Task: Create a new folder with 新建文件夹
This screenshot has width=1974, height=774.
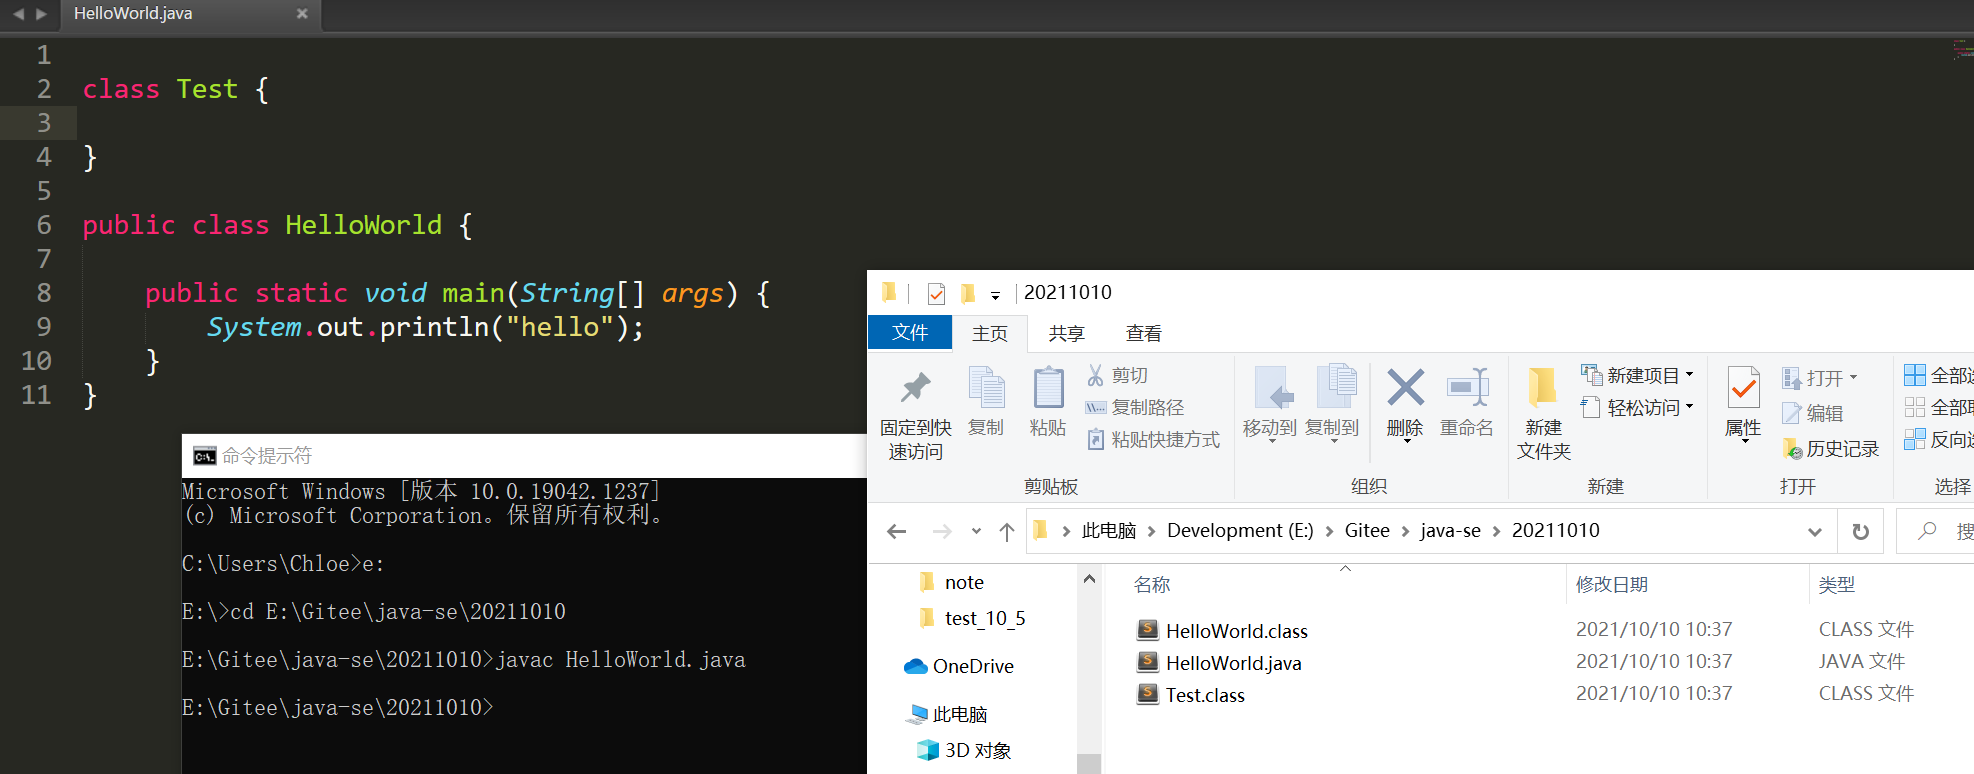Action: point(1544,413)
